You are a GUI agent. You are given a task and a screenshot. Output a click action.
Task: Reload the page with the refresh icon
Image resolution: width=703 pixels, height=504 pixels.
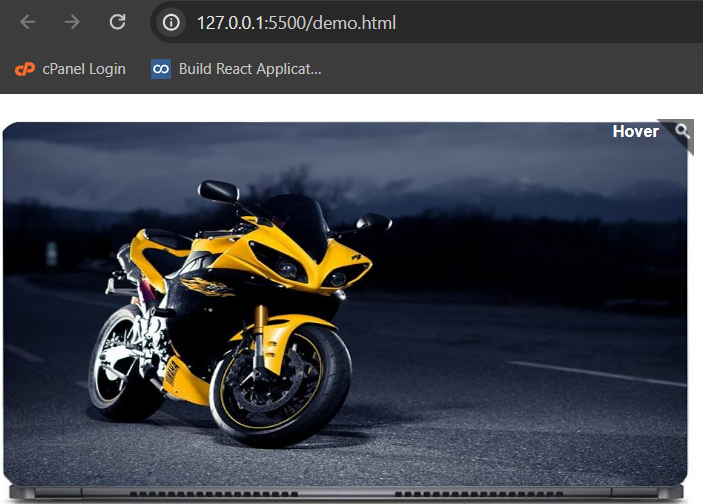point(117,22)
